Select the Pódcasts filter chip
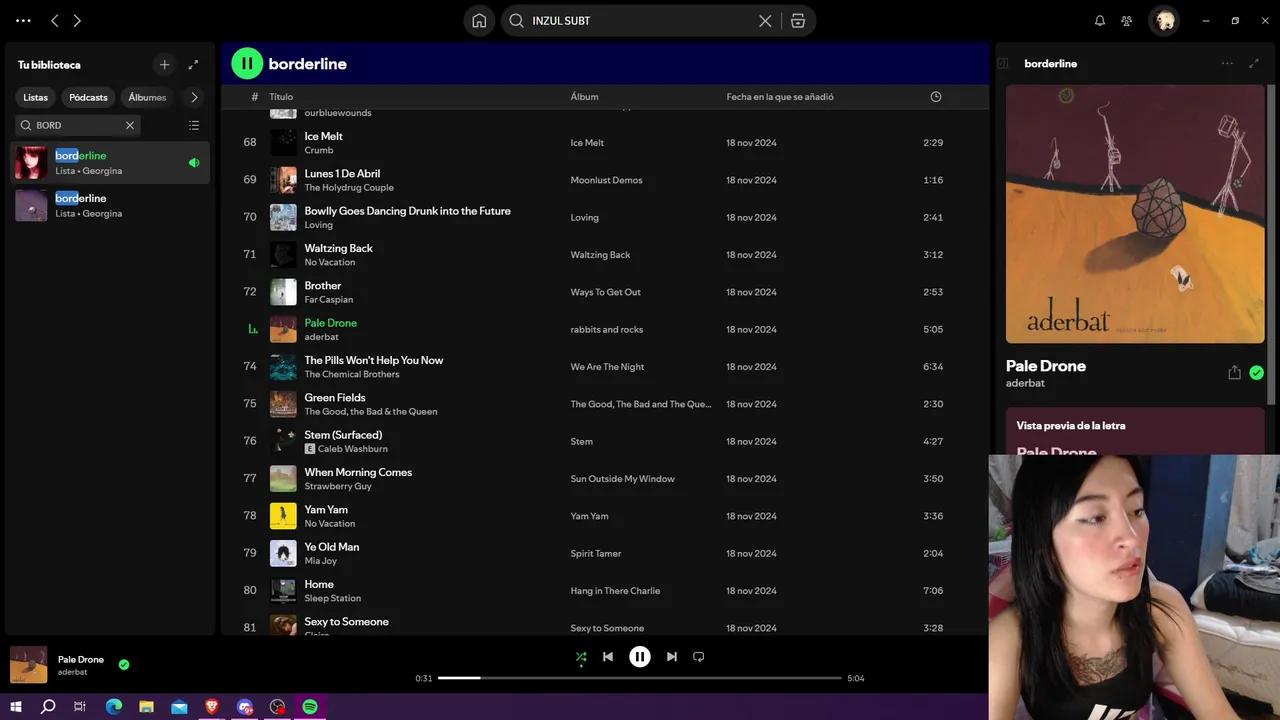Image resolution: width=1280 pixels, height=720 pixels. point(88,97)
